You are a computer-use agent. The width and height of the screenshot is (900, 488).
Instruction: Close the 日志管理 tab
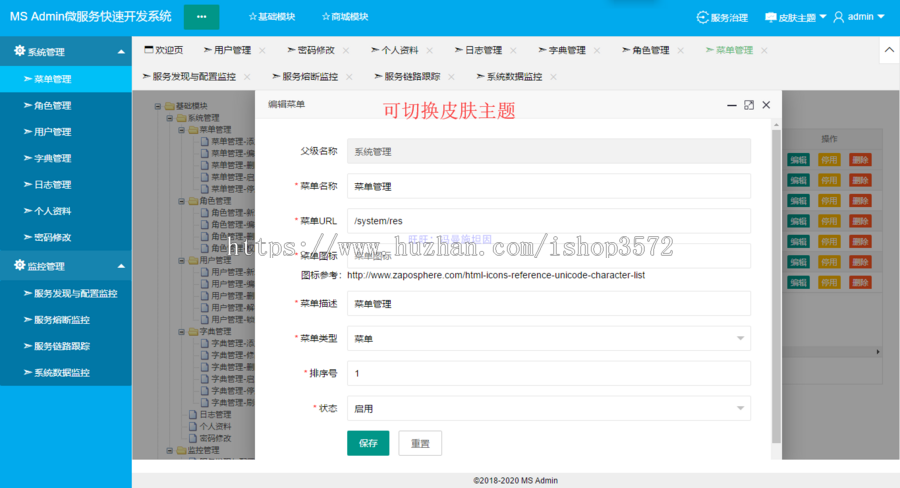tap(513, 51)
